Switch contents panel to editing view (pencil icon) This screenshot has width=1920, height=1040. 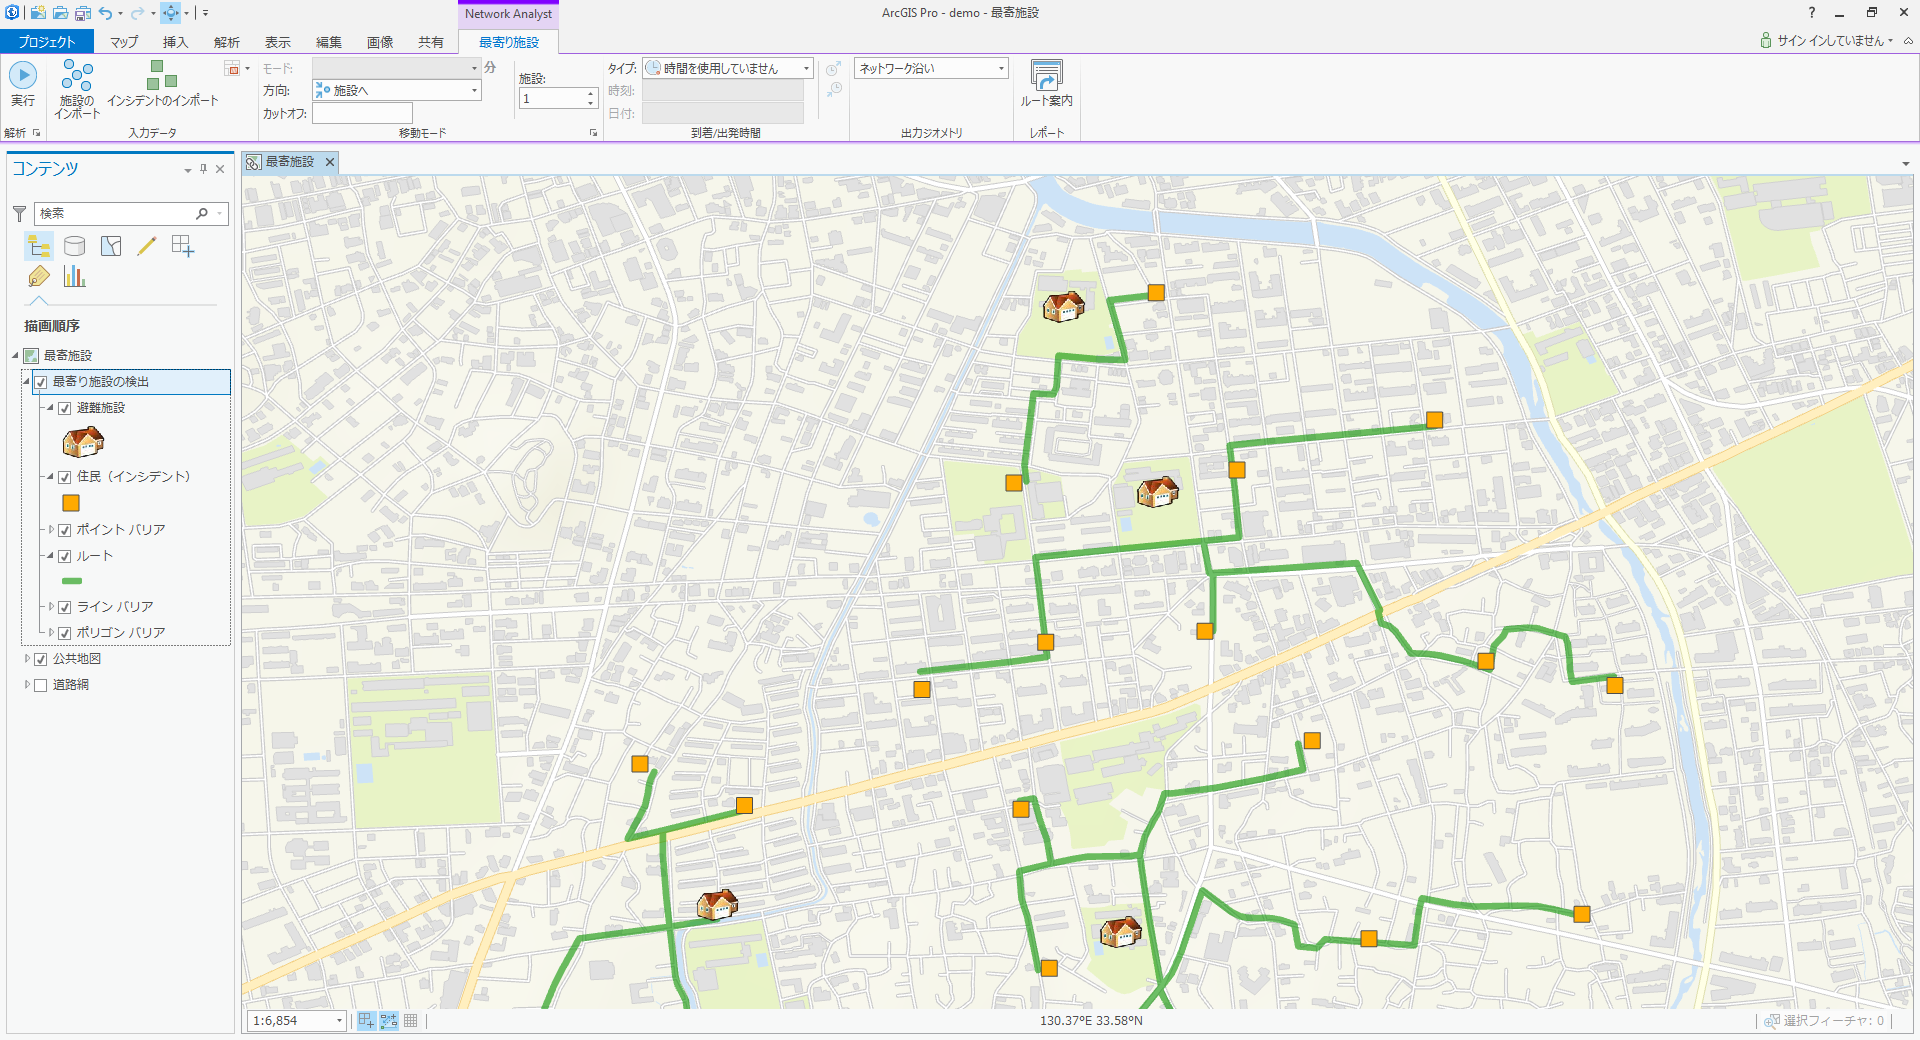click(x=147, y=245)
